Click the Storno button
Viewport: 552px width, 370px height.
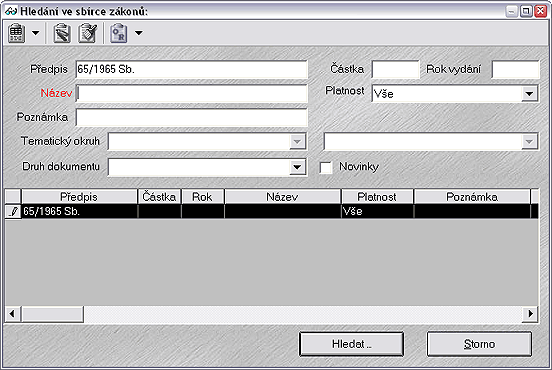479,344
